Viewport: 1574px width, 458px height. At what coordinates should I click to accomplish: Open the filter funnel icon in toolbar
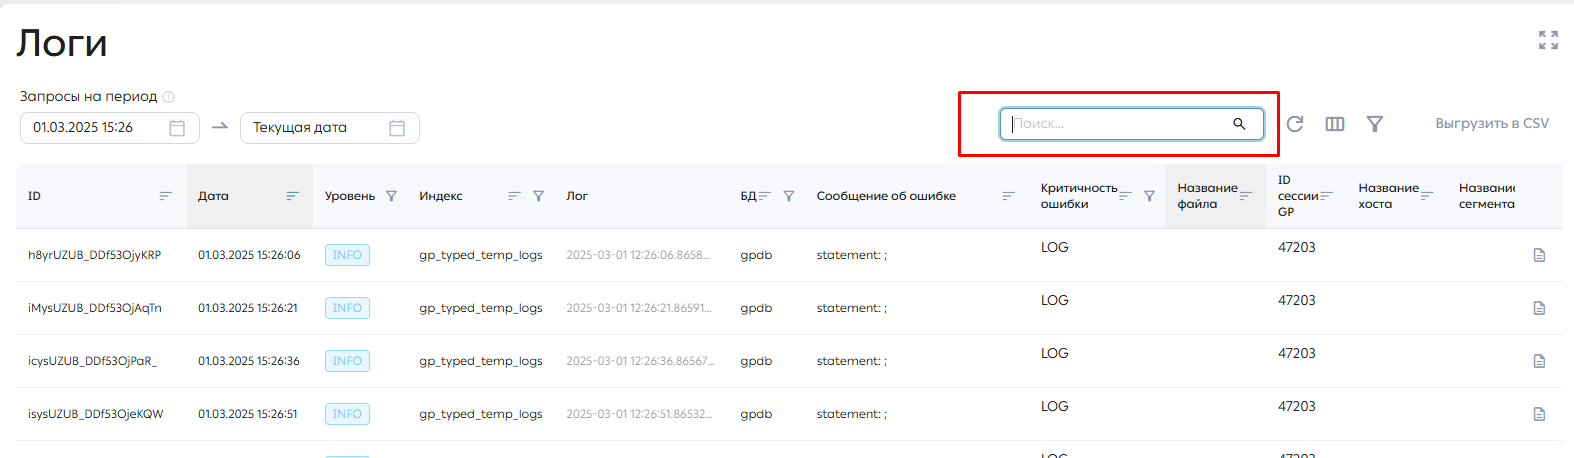pos(1375,124)
